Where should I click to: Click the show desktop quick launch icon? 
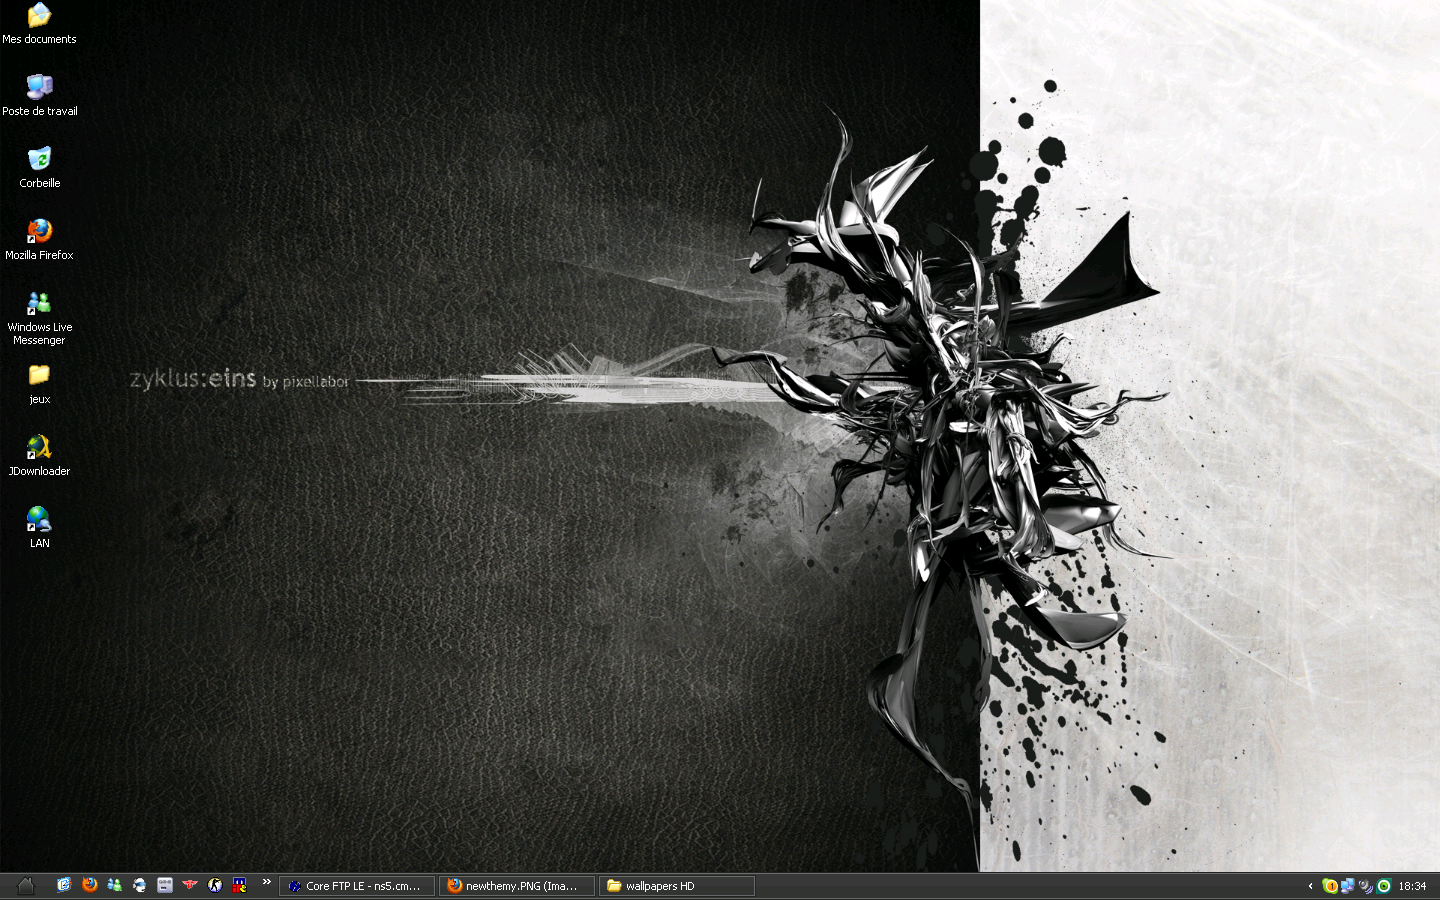pyautogui.click(x=64, y=885)
